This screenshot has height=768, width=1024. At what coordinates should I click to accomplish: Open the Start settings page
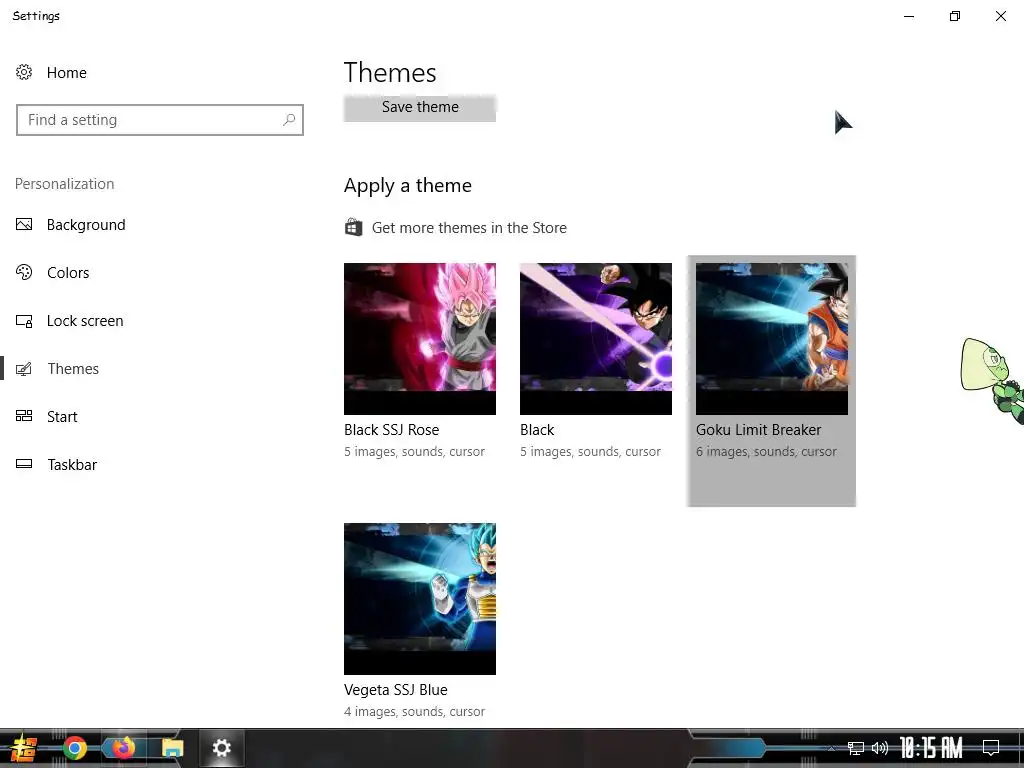[62, 417]
